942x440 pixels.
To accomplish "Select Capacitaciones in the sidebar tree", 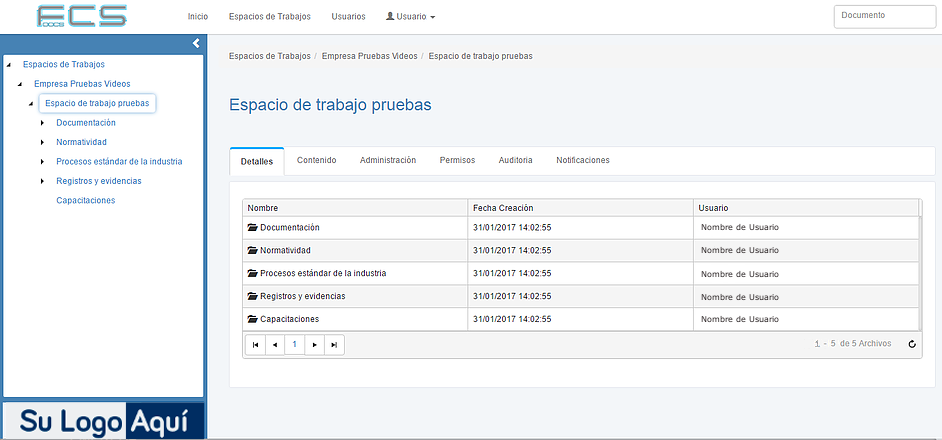I will point(85,200).
